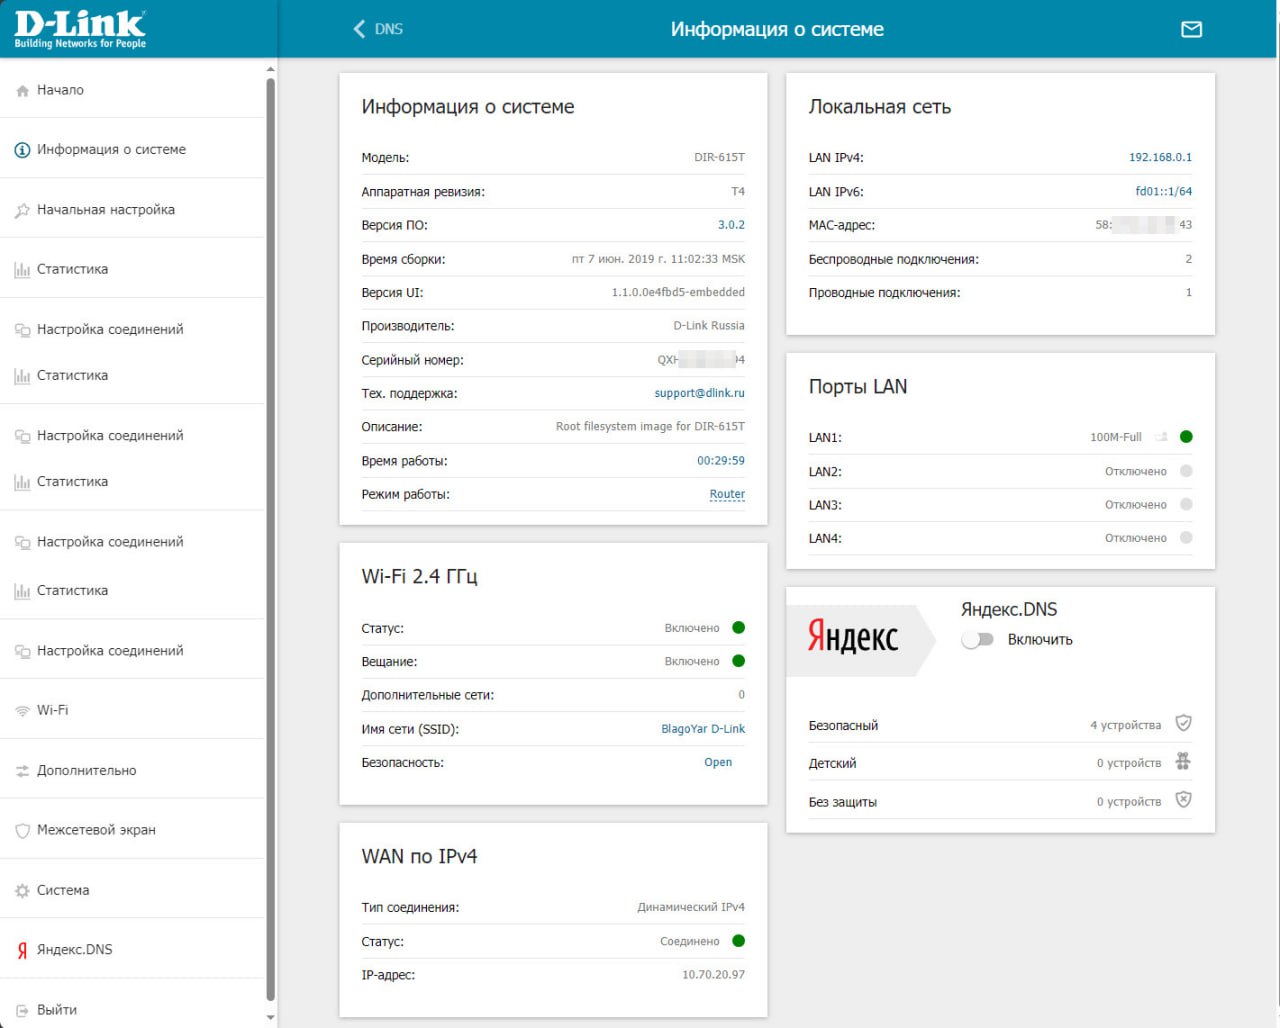The height and width of the screenshot is (1028, 1280).
Task: Click the small link icon next to 100M-Full
Action: point(1161,437)
